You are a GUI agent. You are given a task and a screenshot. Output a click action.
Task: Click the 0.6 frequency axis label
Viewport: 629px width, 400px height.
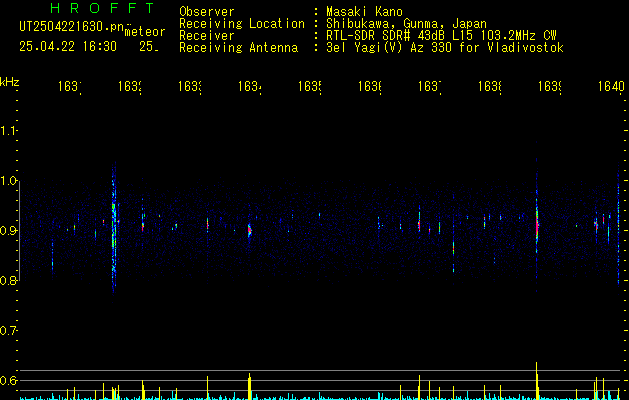8,380
